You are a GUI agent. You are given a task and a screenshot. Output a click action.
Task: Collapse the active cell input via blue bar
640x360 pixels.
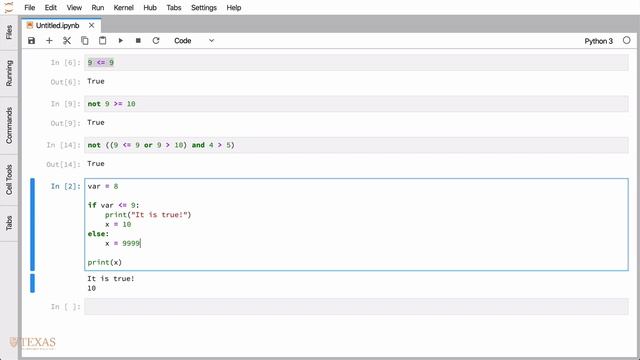click(32, 224)
